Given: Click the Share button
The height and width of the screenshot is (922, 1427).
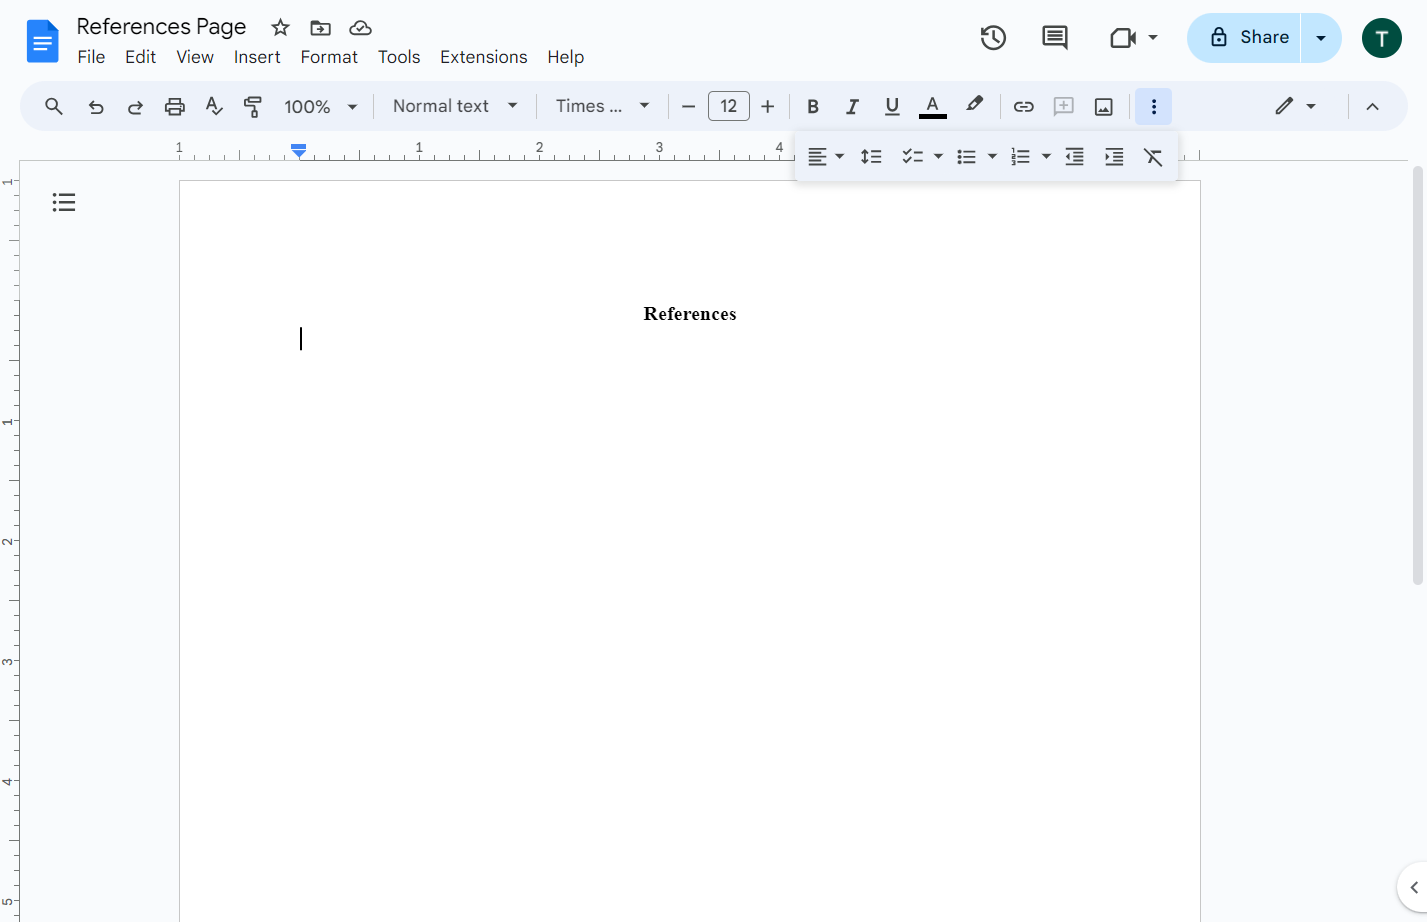Looking at the screenshot, I should (1244, 38).
